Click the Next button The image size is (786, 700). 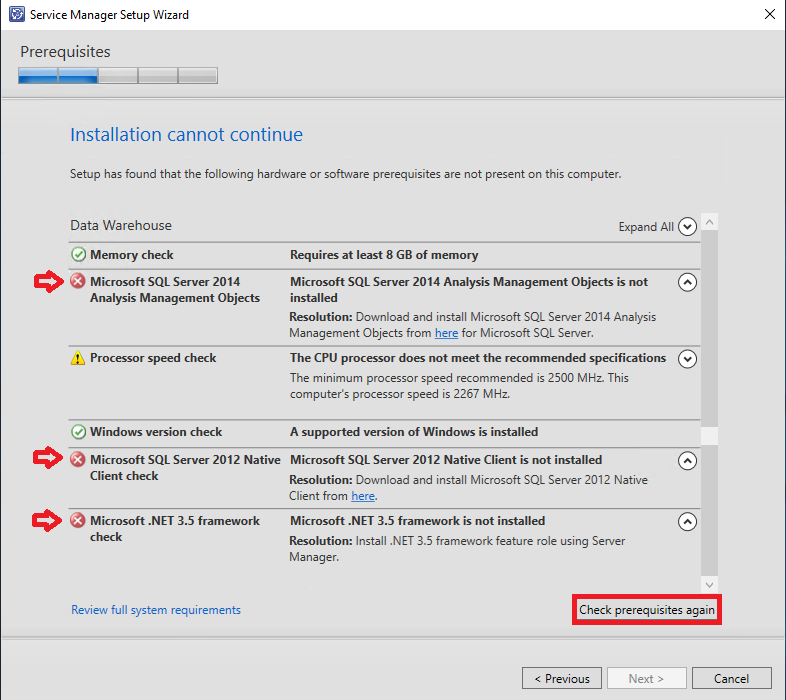(x=647, y=678)
